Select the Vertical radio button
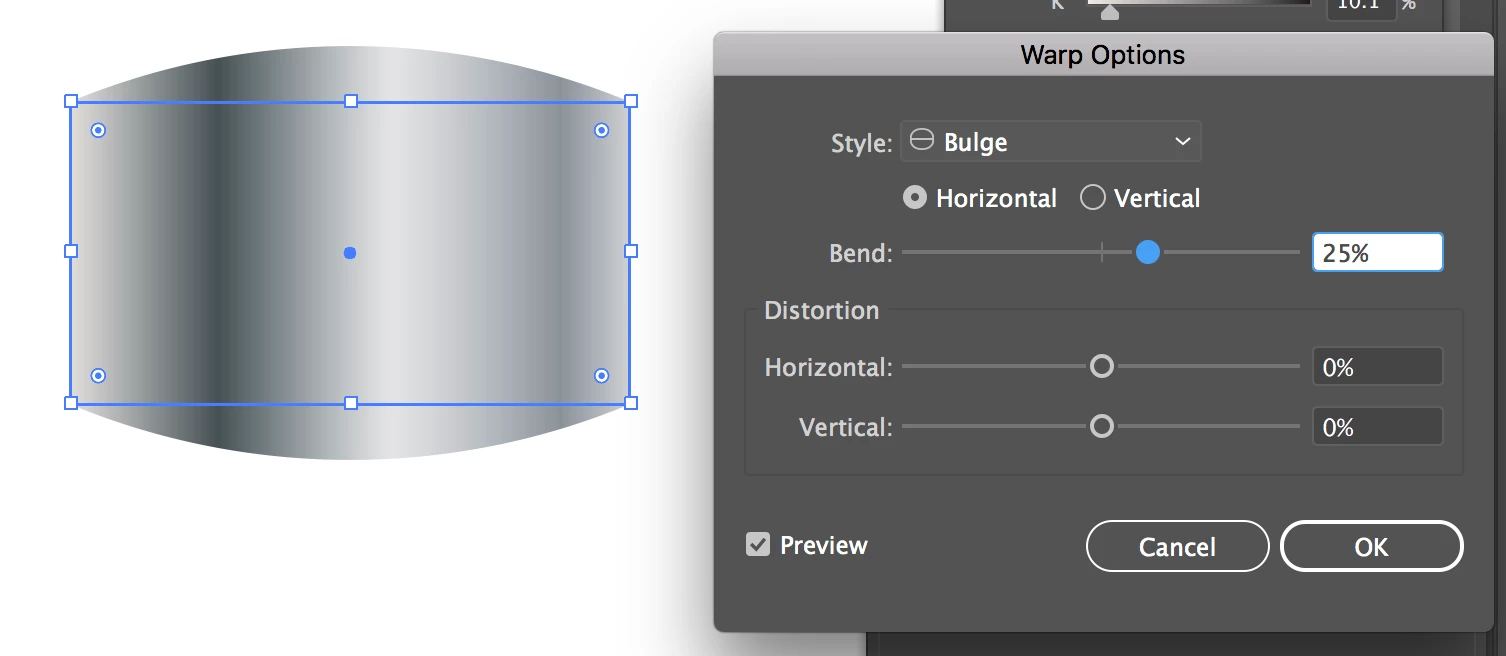1506x656 pixels. click(x=1093, y=198)
